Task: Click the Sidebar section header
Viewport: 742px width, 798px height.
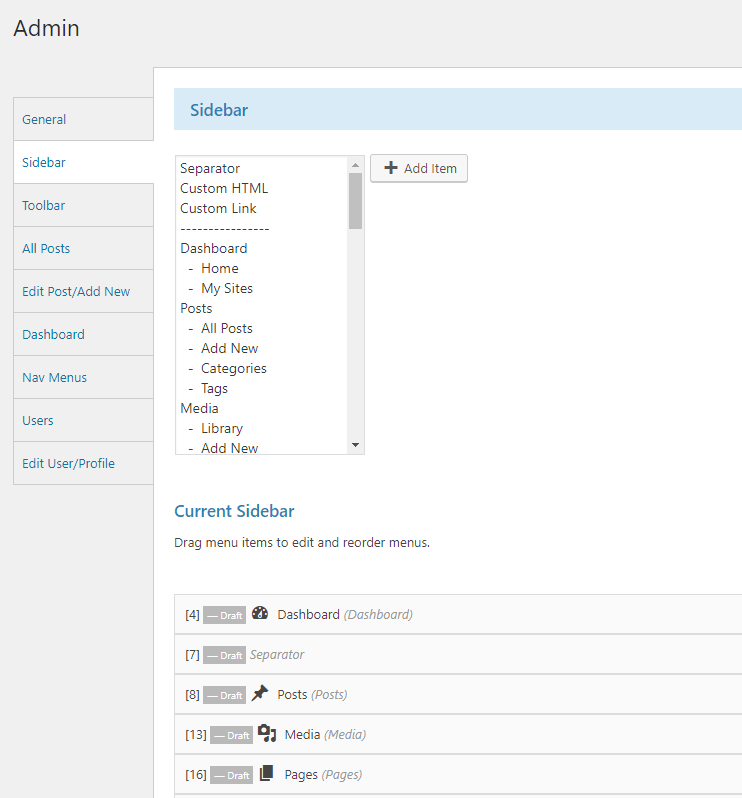Action: [458, 109]
